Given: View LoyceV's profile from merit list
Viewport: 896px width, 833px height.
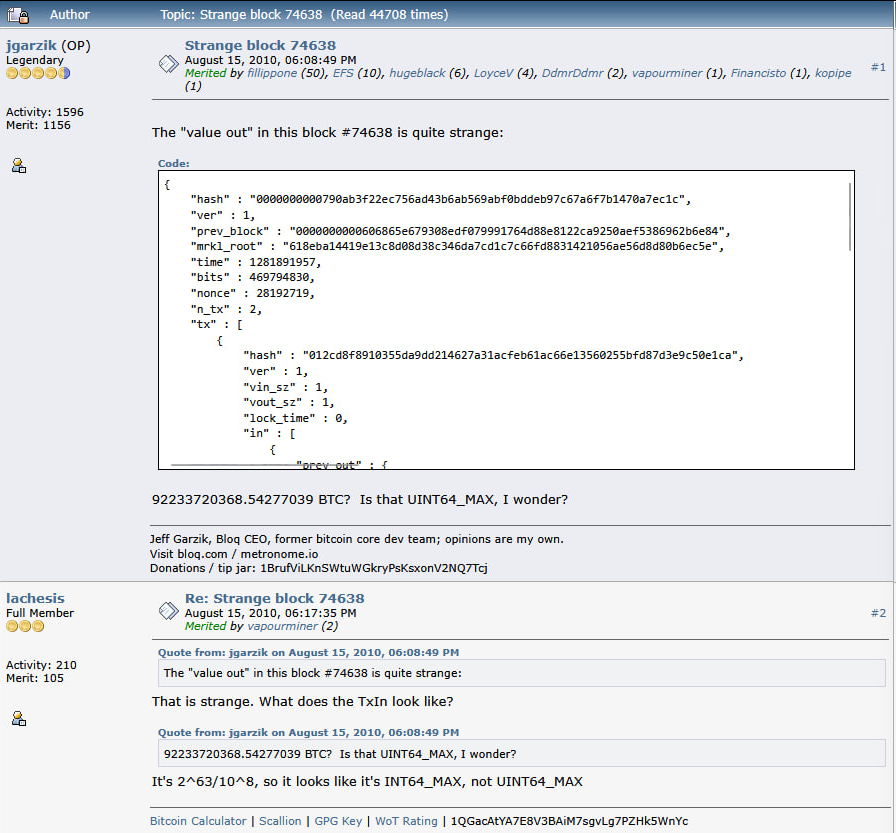Looking at the screenshot, I should (493, 73).
